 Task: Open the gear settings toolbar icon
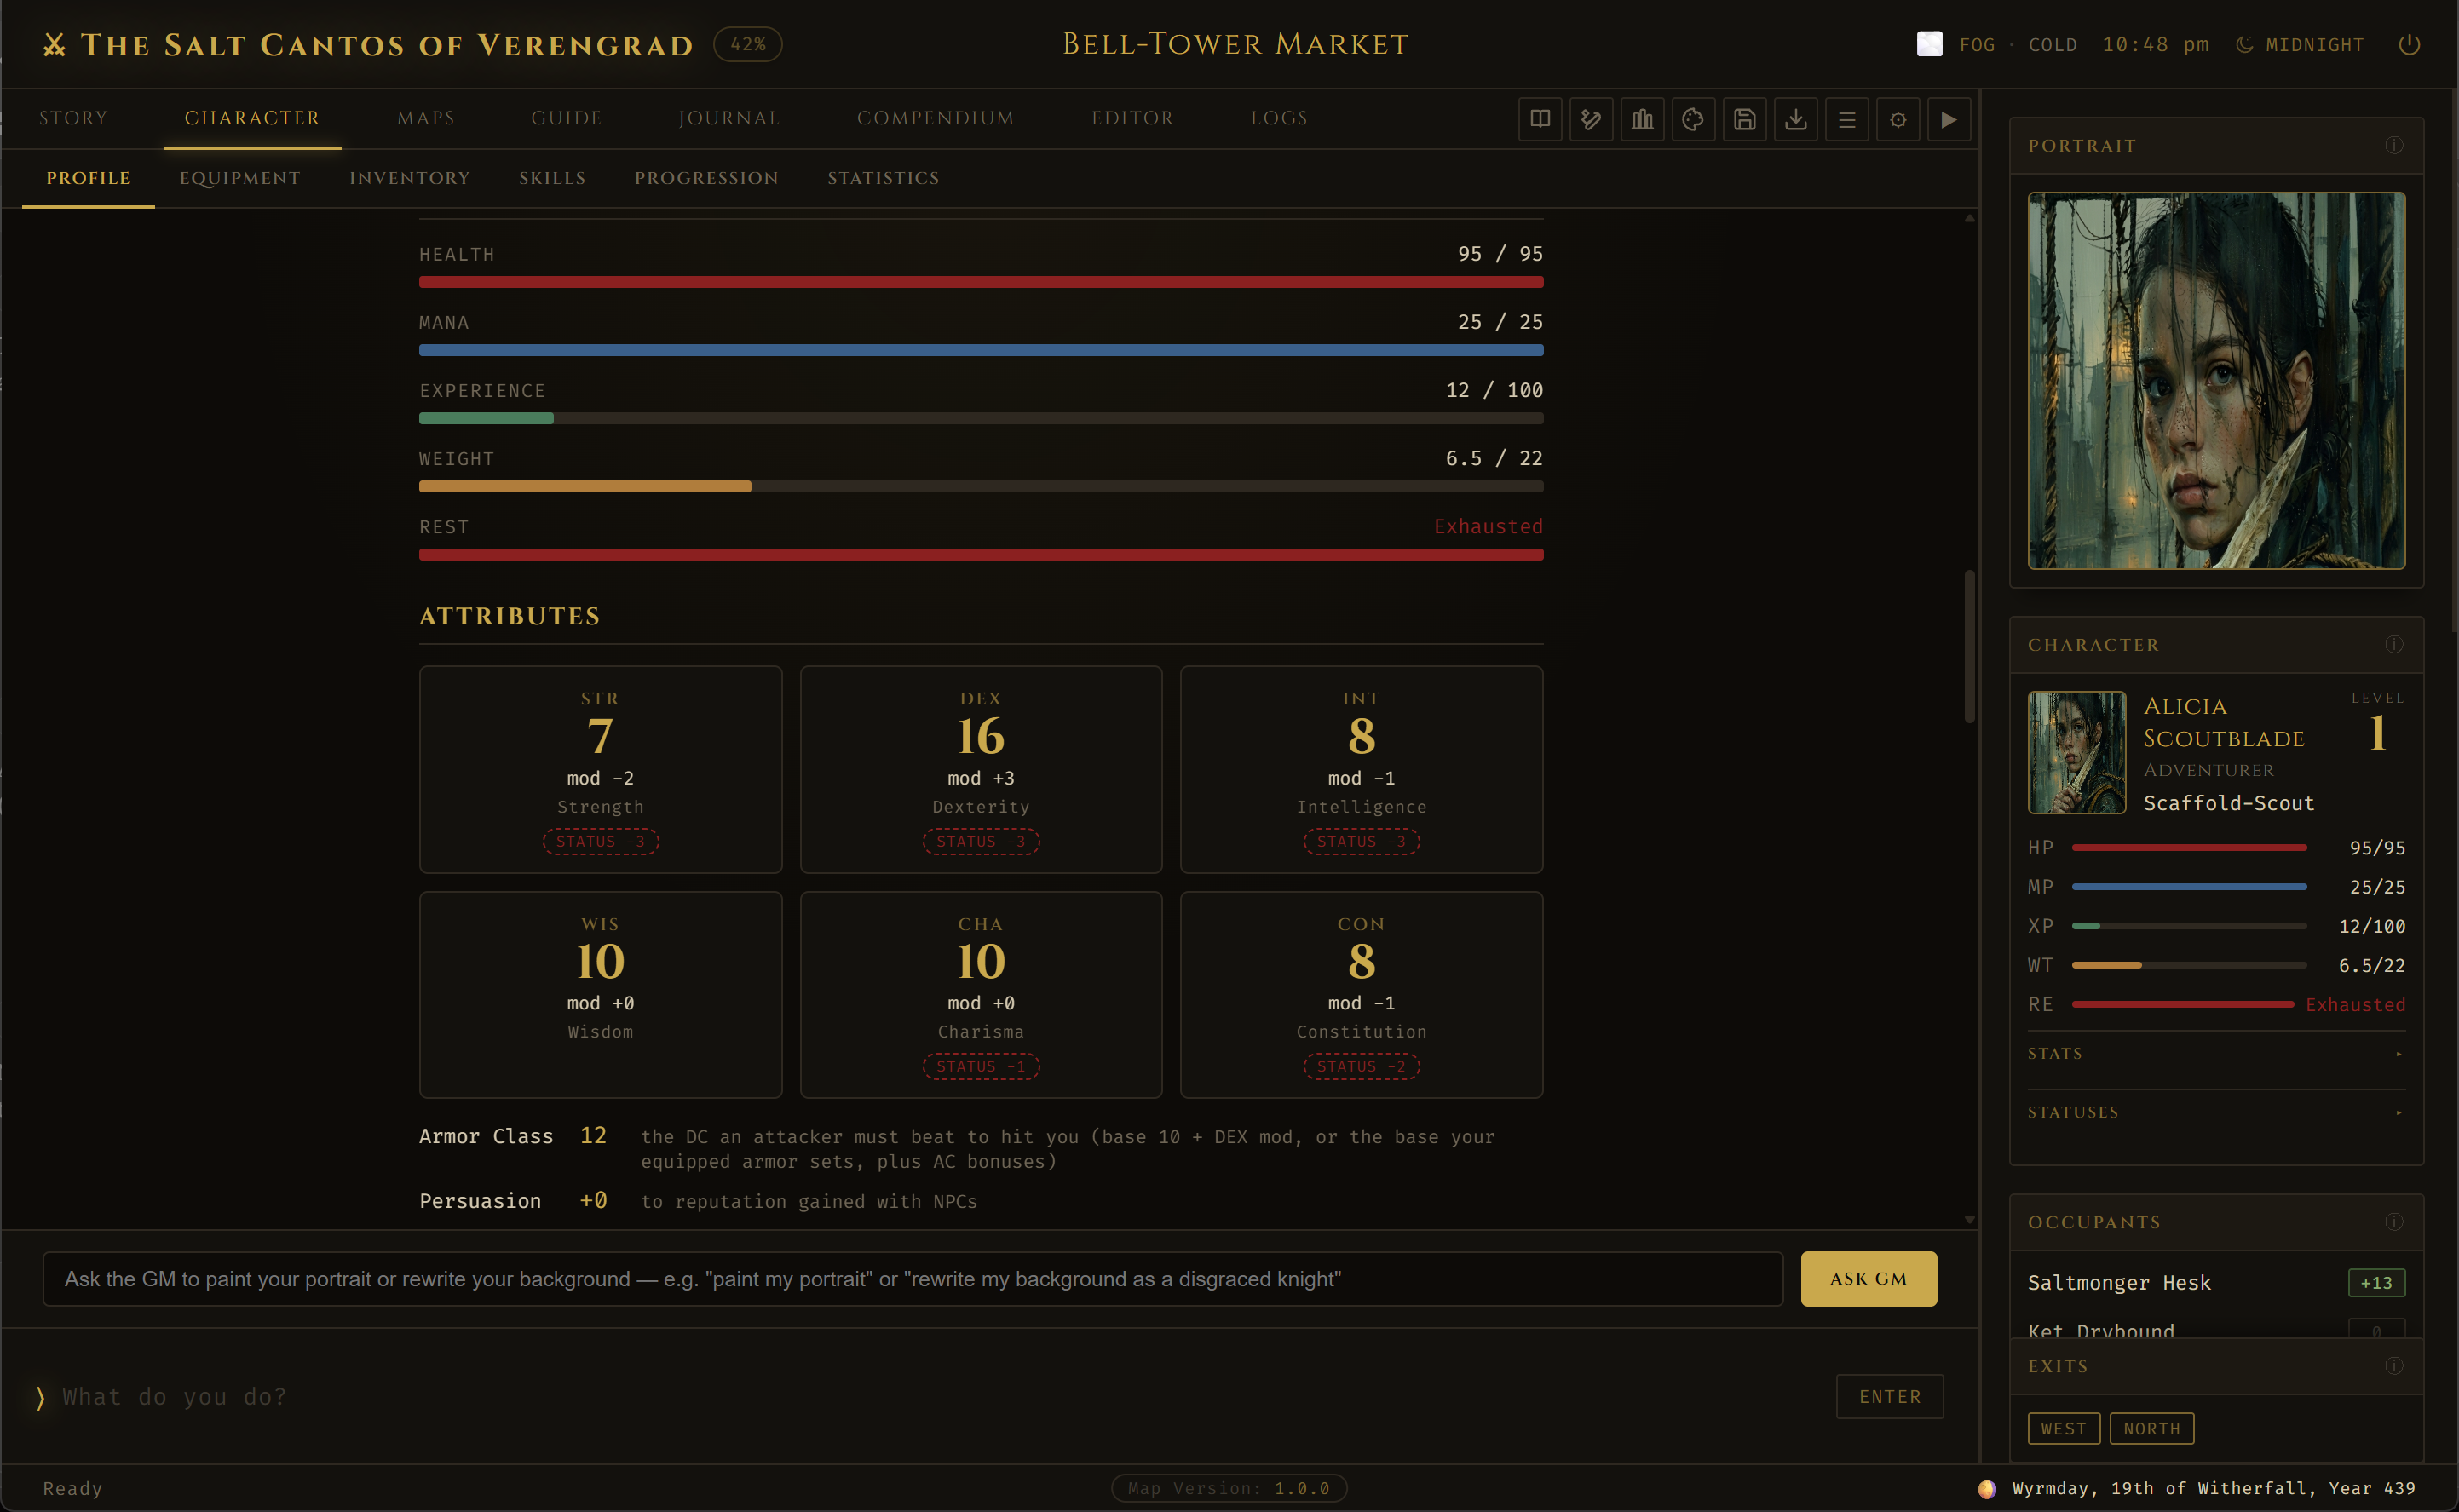click(1898, 119)
